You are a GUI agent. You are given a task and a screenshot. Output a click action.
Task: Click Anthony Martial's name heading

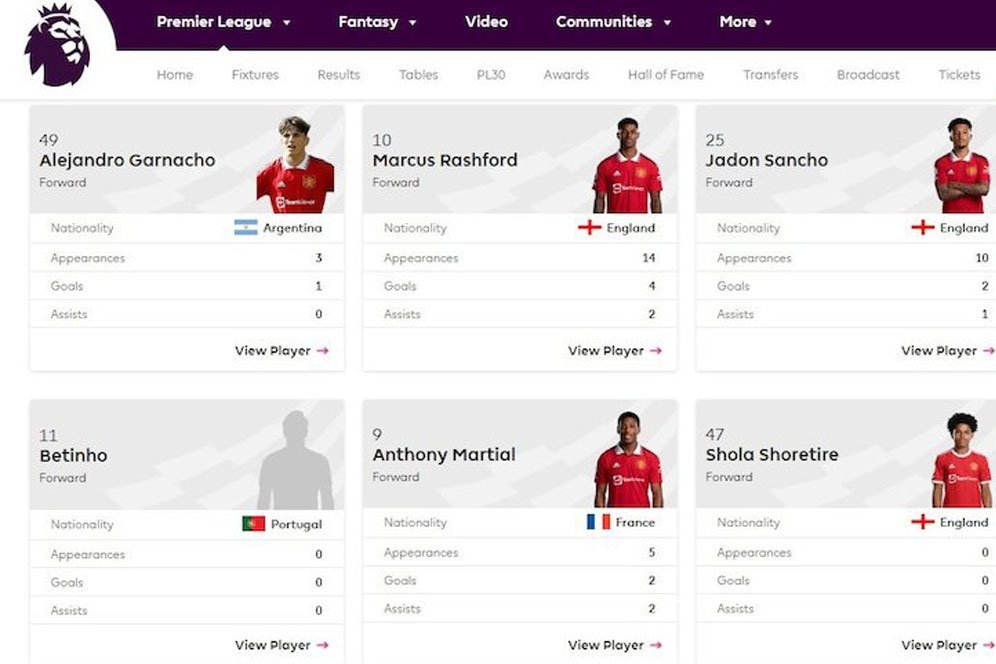(444, 454)
